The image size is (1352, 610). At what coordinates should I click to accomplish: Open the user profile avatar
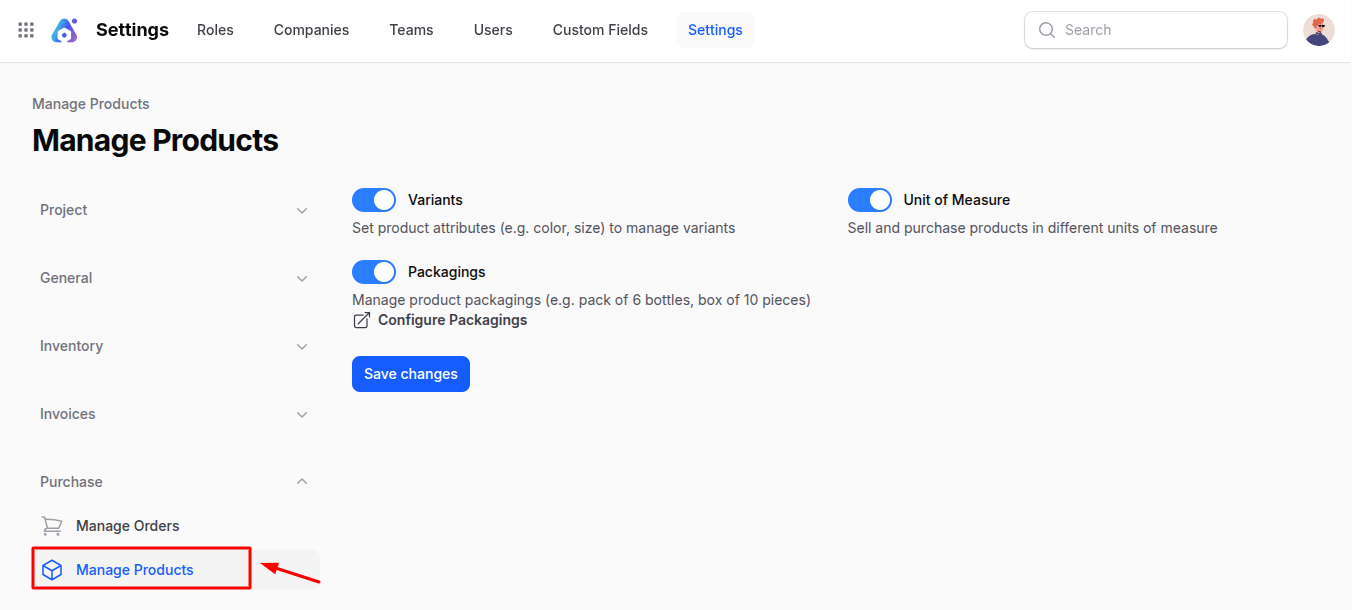pyautogui.click(x=1318, y=29)
